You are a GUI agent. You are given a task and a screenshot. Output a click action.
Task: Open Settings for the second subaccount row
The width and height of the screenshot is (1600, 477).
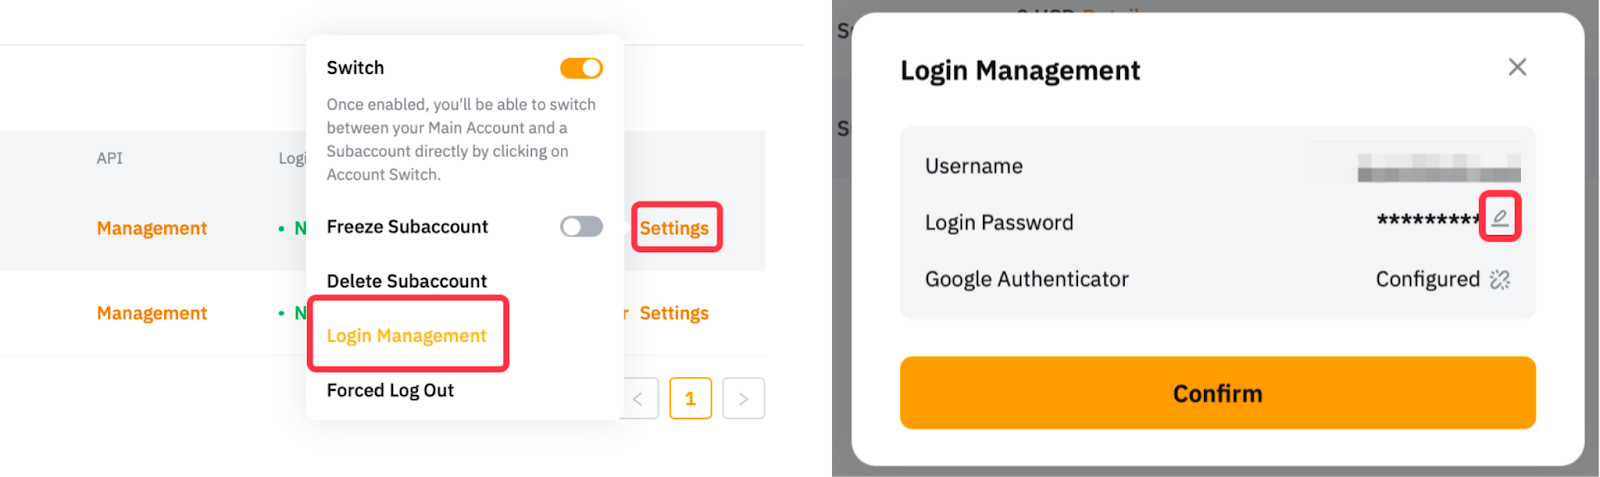(x=674, y=313)
